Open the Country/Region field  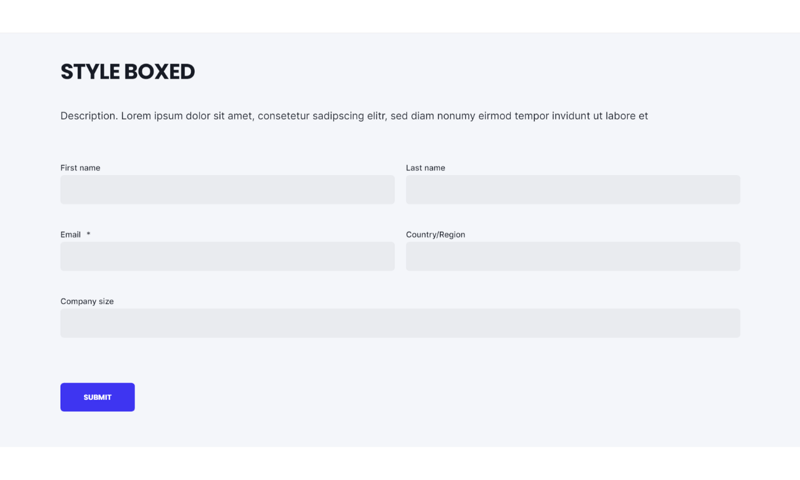[x=573, y=256]
